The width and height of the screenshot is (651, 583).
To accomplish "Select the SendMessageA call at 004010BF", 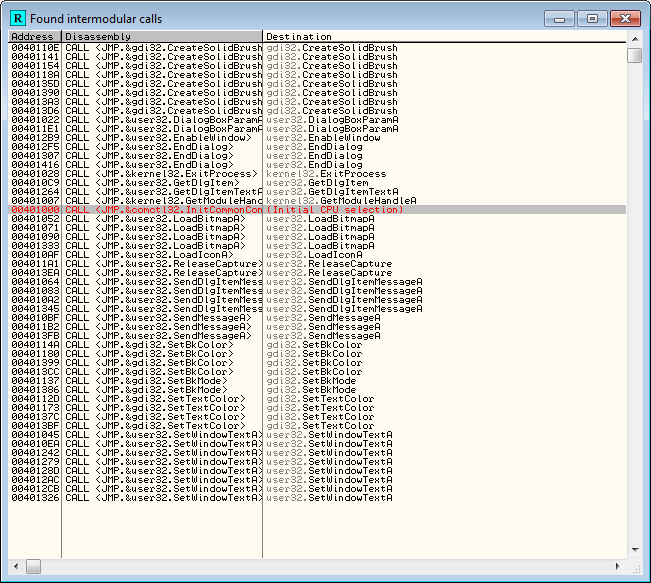I will [317, 318].
